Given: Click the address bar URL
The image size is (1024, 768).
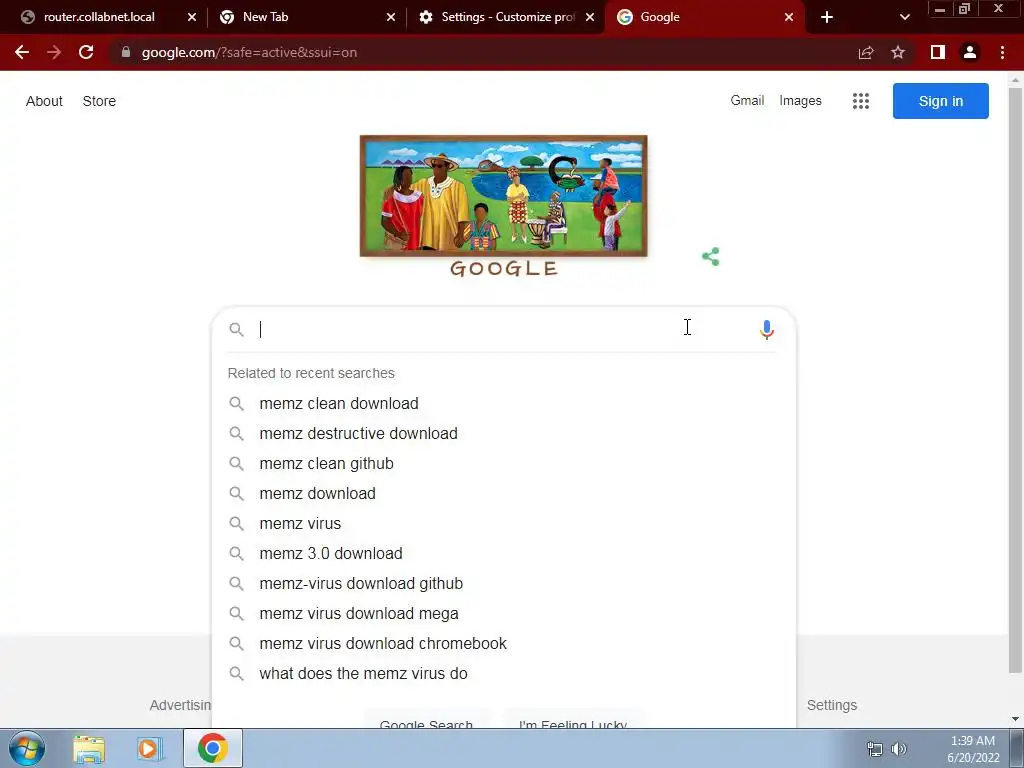Looking at the screenshot, I should tap(249, 52).
